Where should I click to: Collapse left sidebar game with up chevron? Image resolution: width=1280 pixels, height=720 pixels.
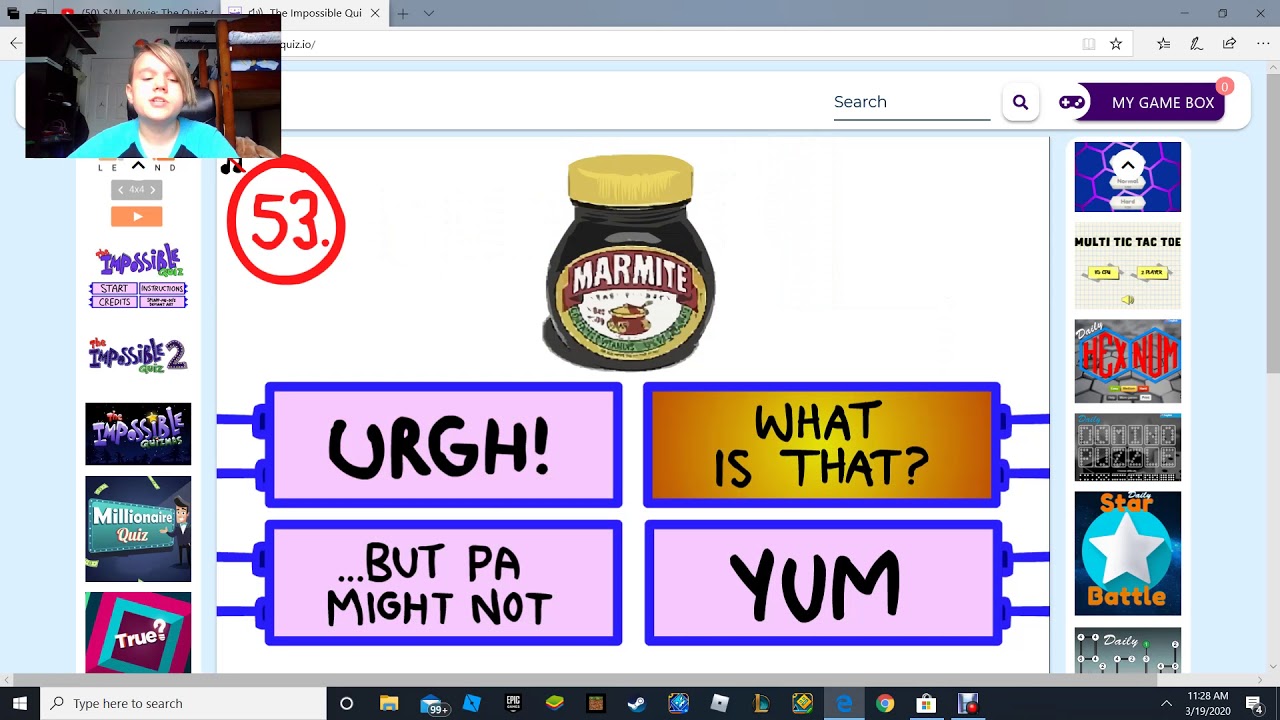coord(138,165)
